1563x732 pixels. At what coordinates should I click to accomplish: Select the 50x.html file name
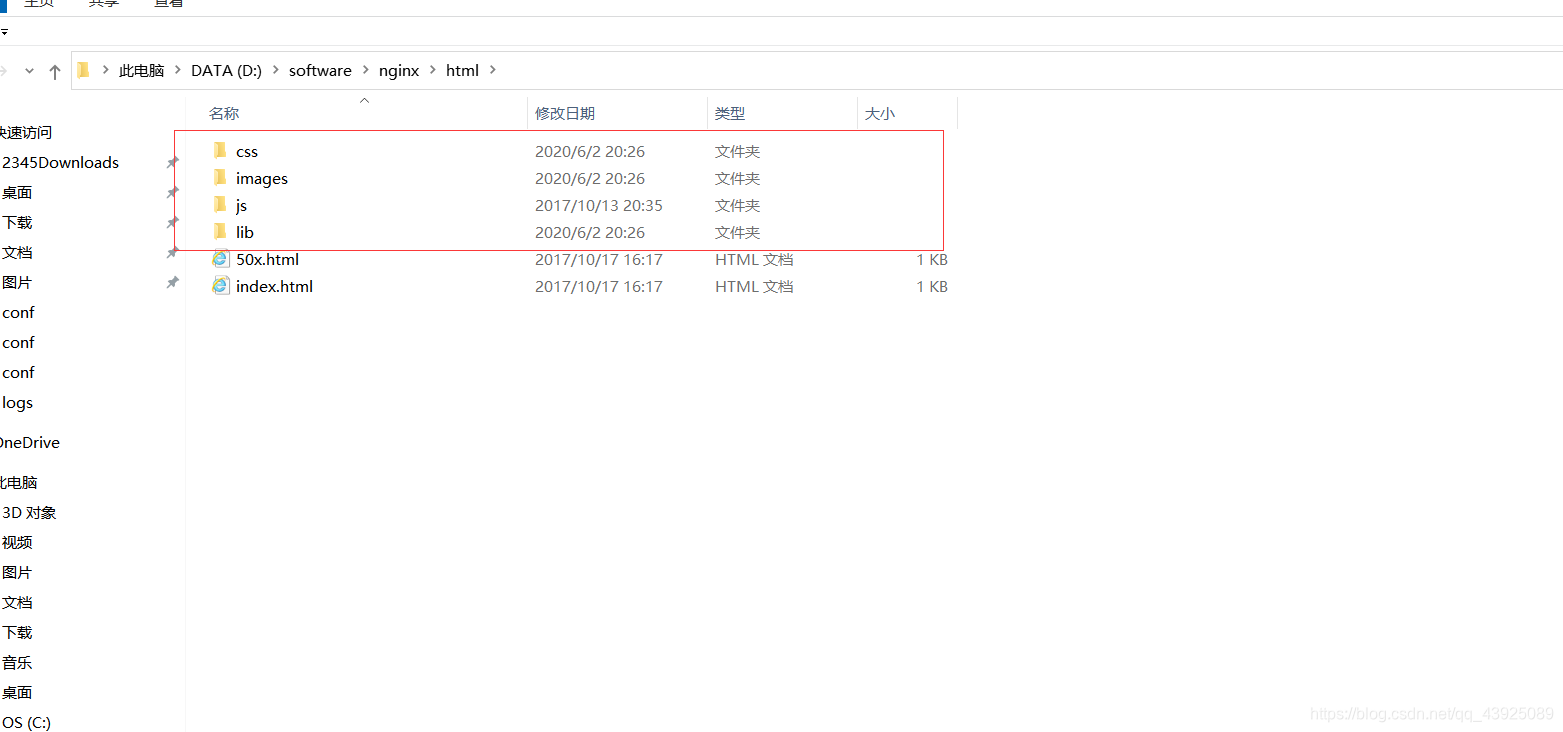pyautogui.click(x=267, y=260)
